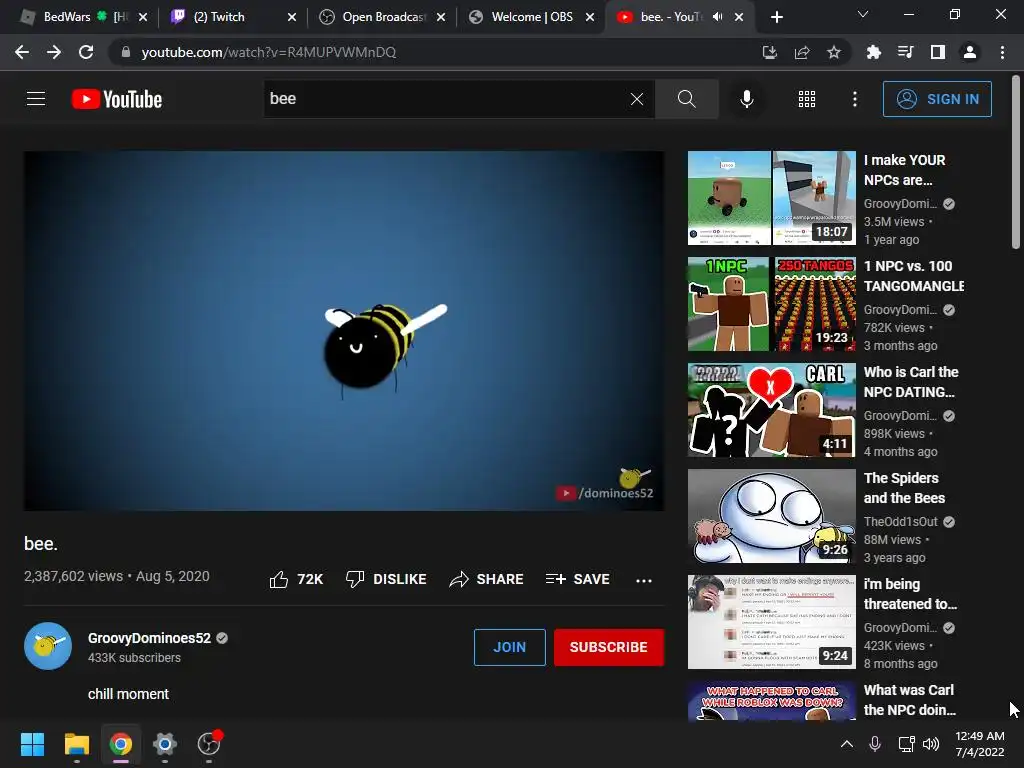1024x768 pixels.
Task: Open '1 NPC vs. 100 TANGOMANGLE' title
Action: tap(913, 276)
